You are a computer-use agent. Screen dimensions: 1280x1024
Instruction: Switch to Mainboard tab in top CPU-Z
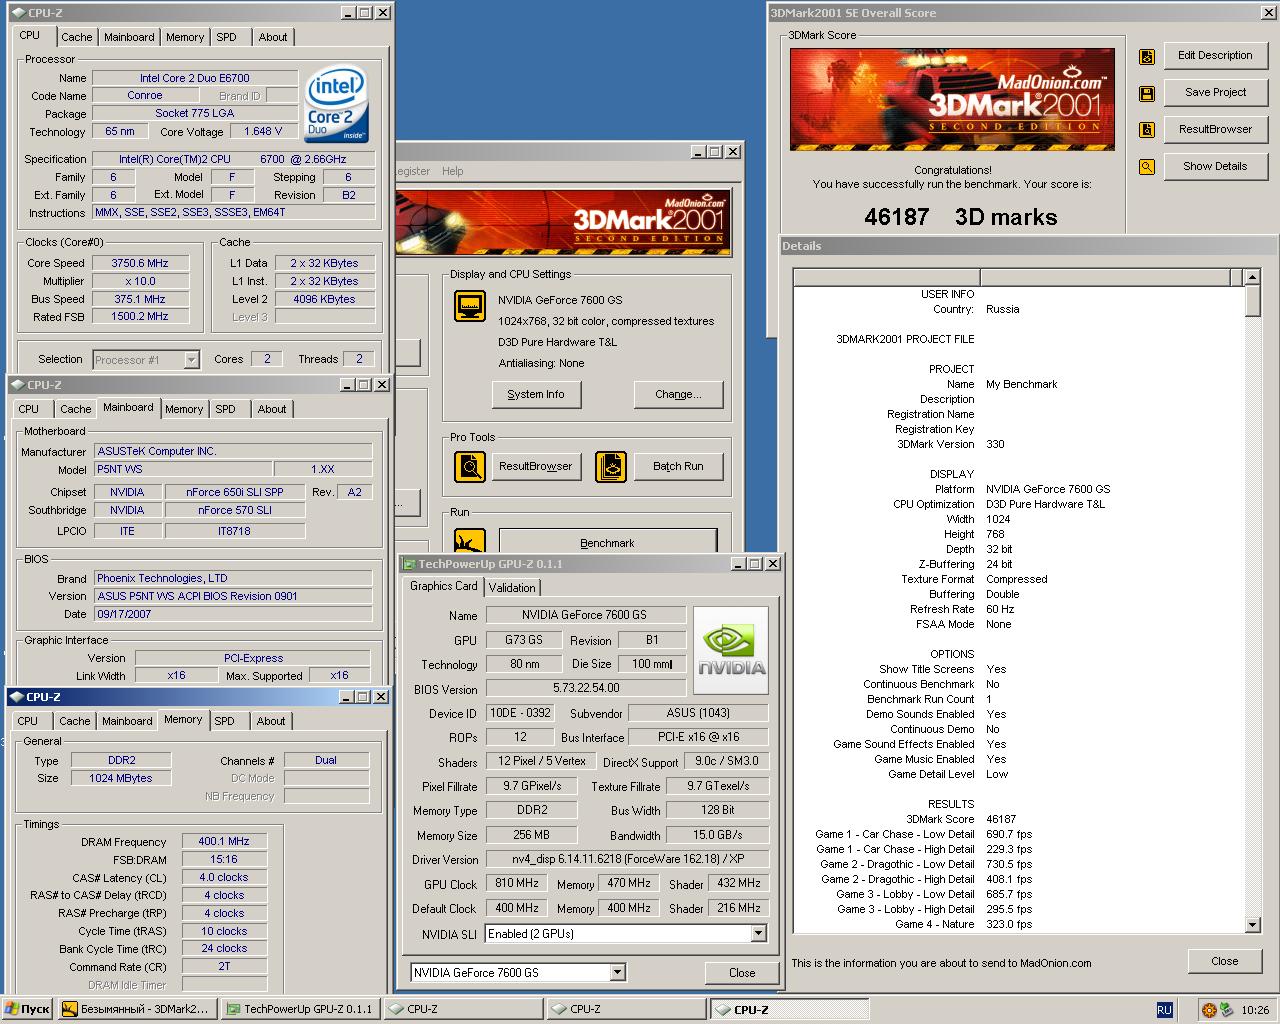click(130, 37)
